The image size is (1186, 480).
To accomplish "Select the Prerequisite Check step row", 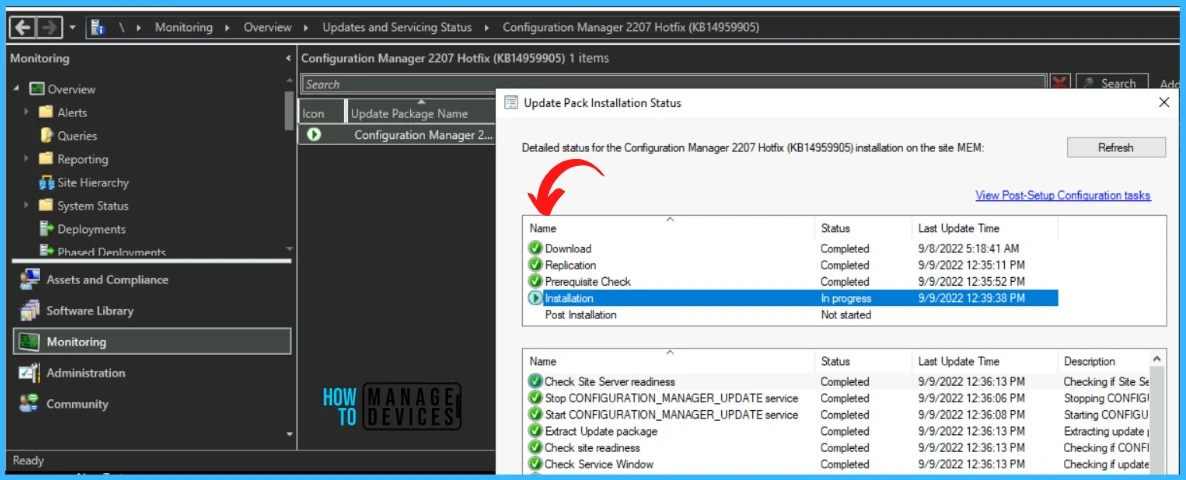I will click(792, 282).
